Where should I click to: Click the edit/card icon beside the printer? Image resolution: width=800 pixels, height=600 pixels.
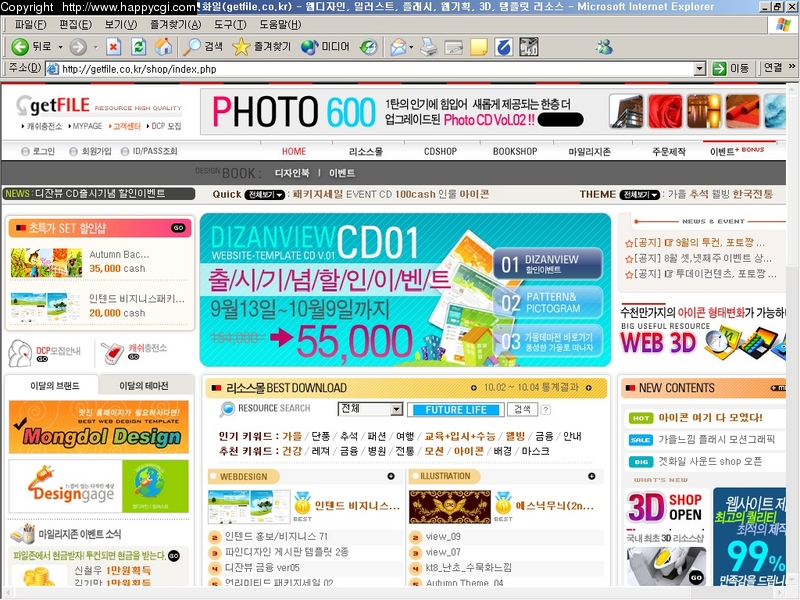pyautogui.click(x=454, y=47)
